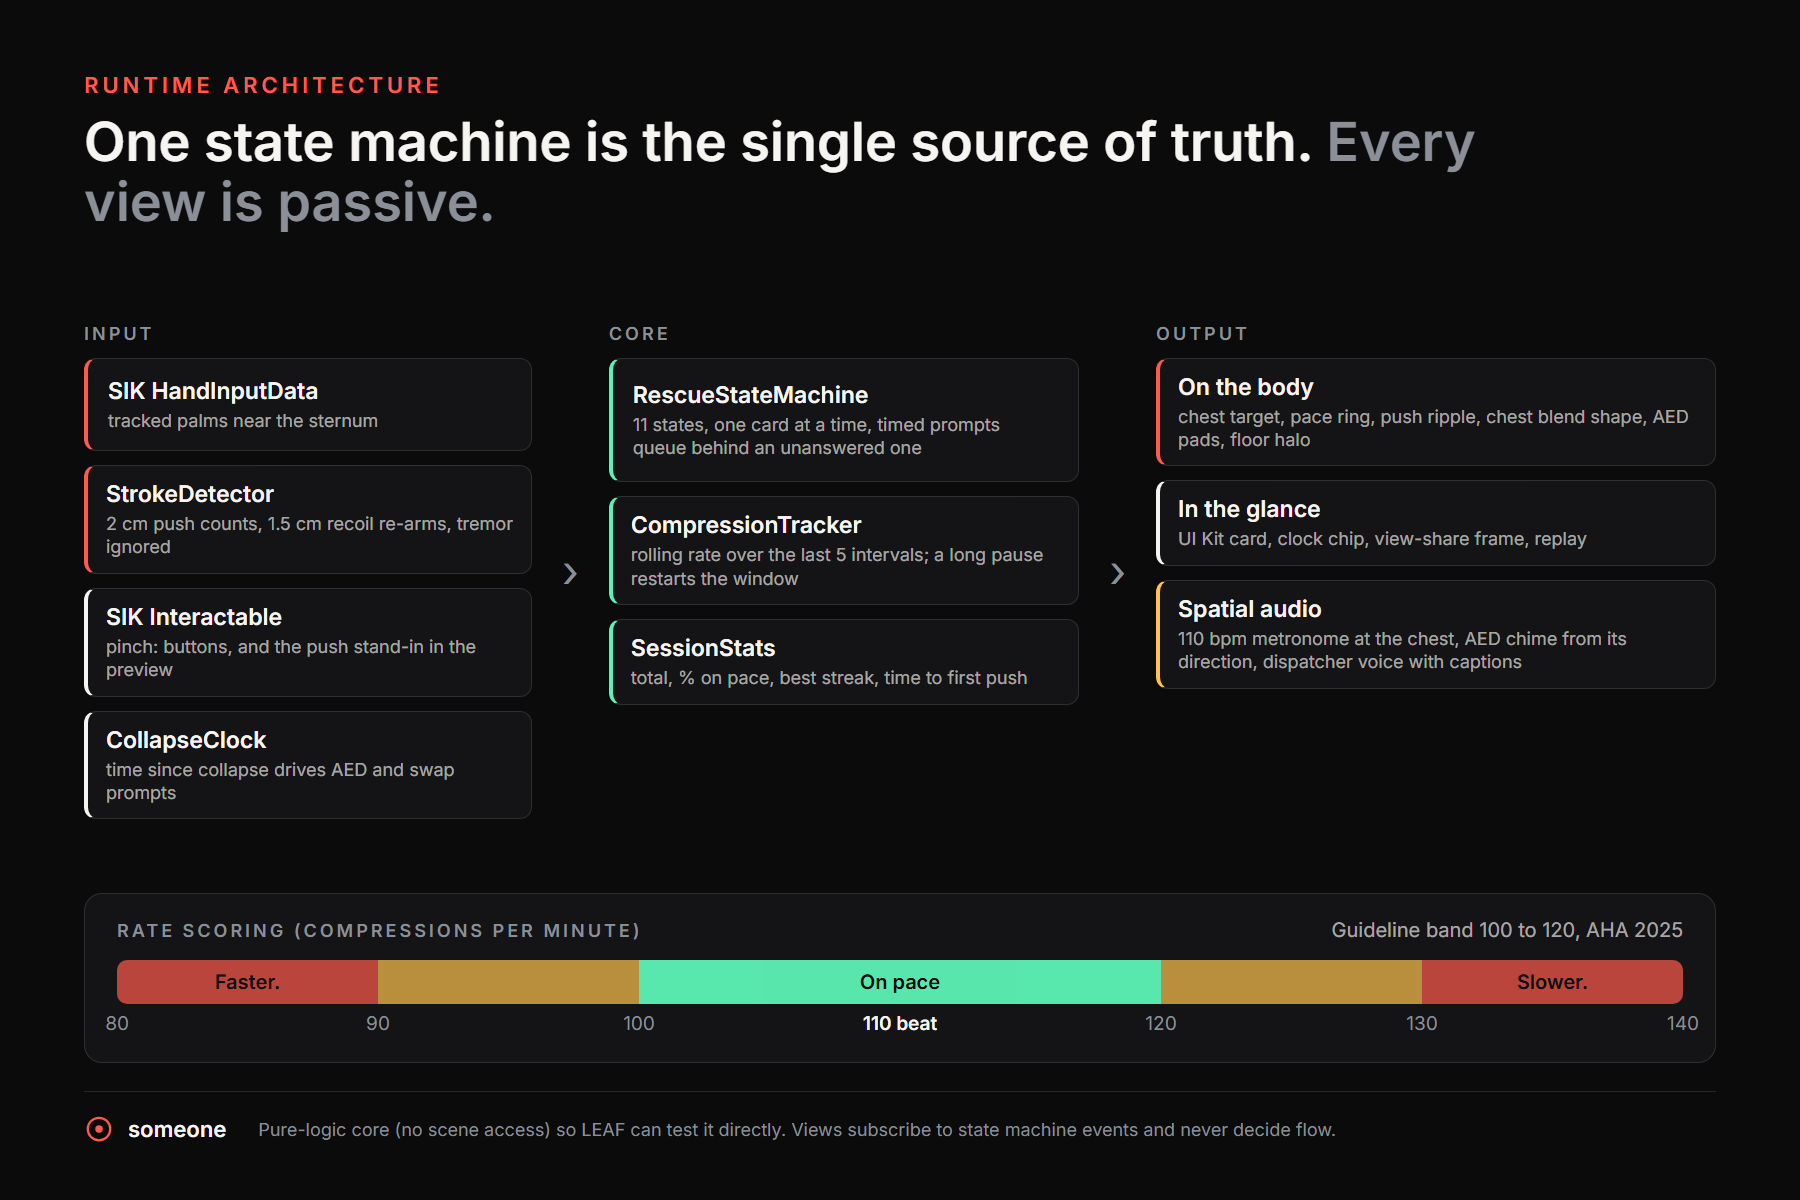Click the green On pace segment

[x=900, y=982]
